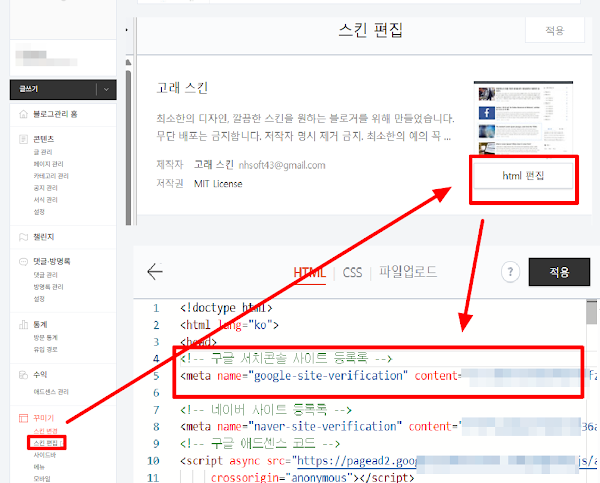Screen dimensions: 600x483
Task: Open 스킨 변경 in sidebar
Action: (45, 431)
